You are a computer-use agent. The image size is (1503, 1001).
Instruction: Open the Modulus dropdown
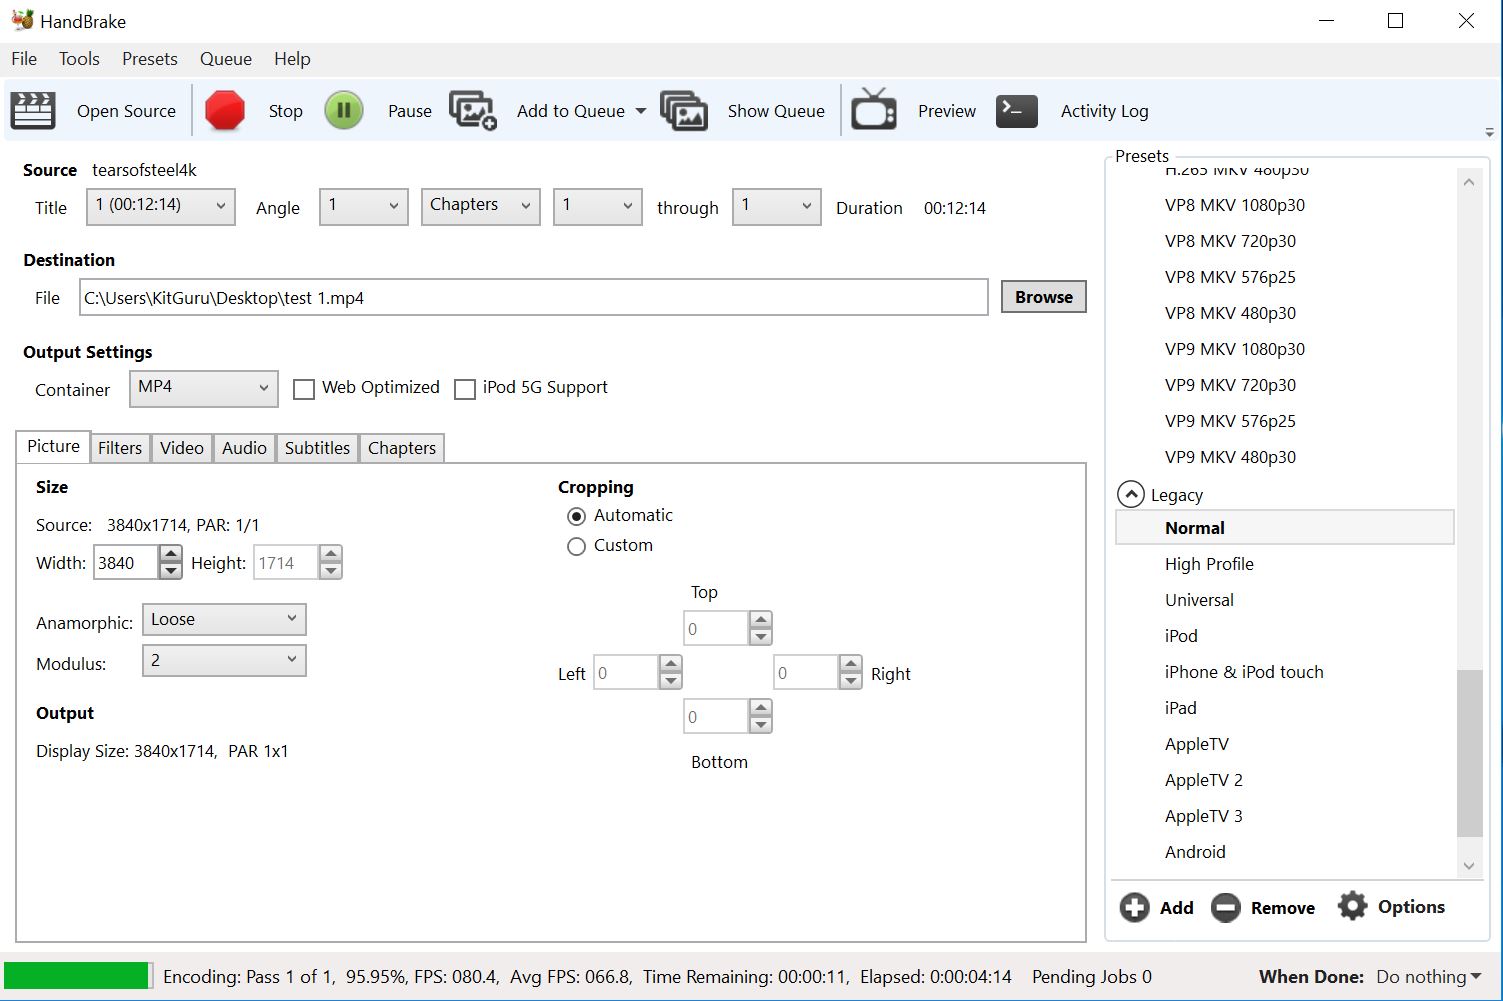[224, 660]
